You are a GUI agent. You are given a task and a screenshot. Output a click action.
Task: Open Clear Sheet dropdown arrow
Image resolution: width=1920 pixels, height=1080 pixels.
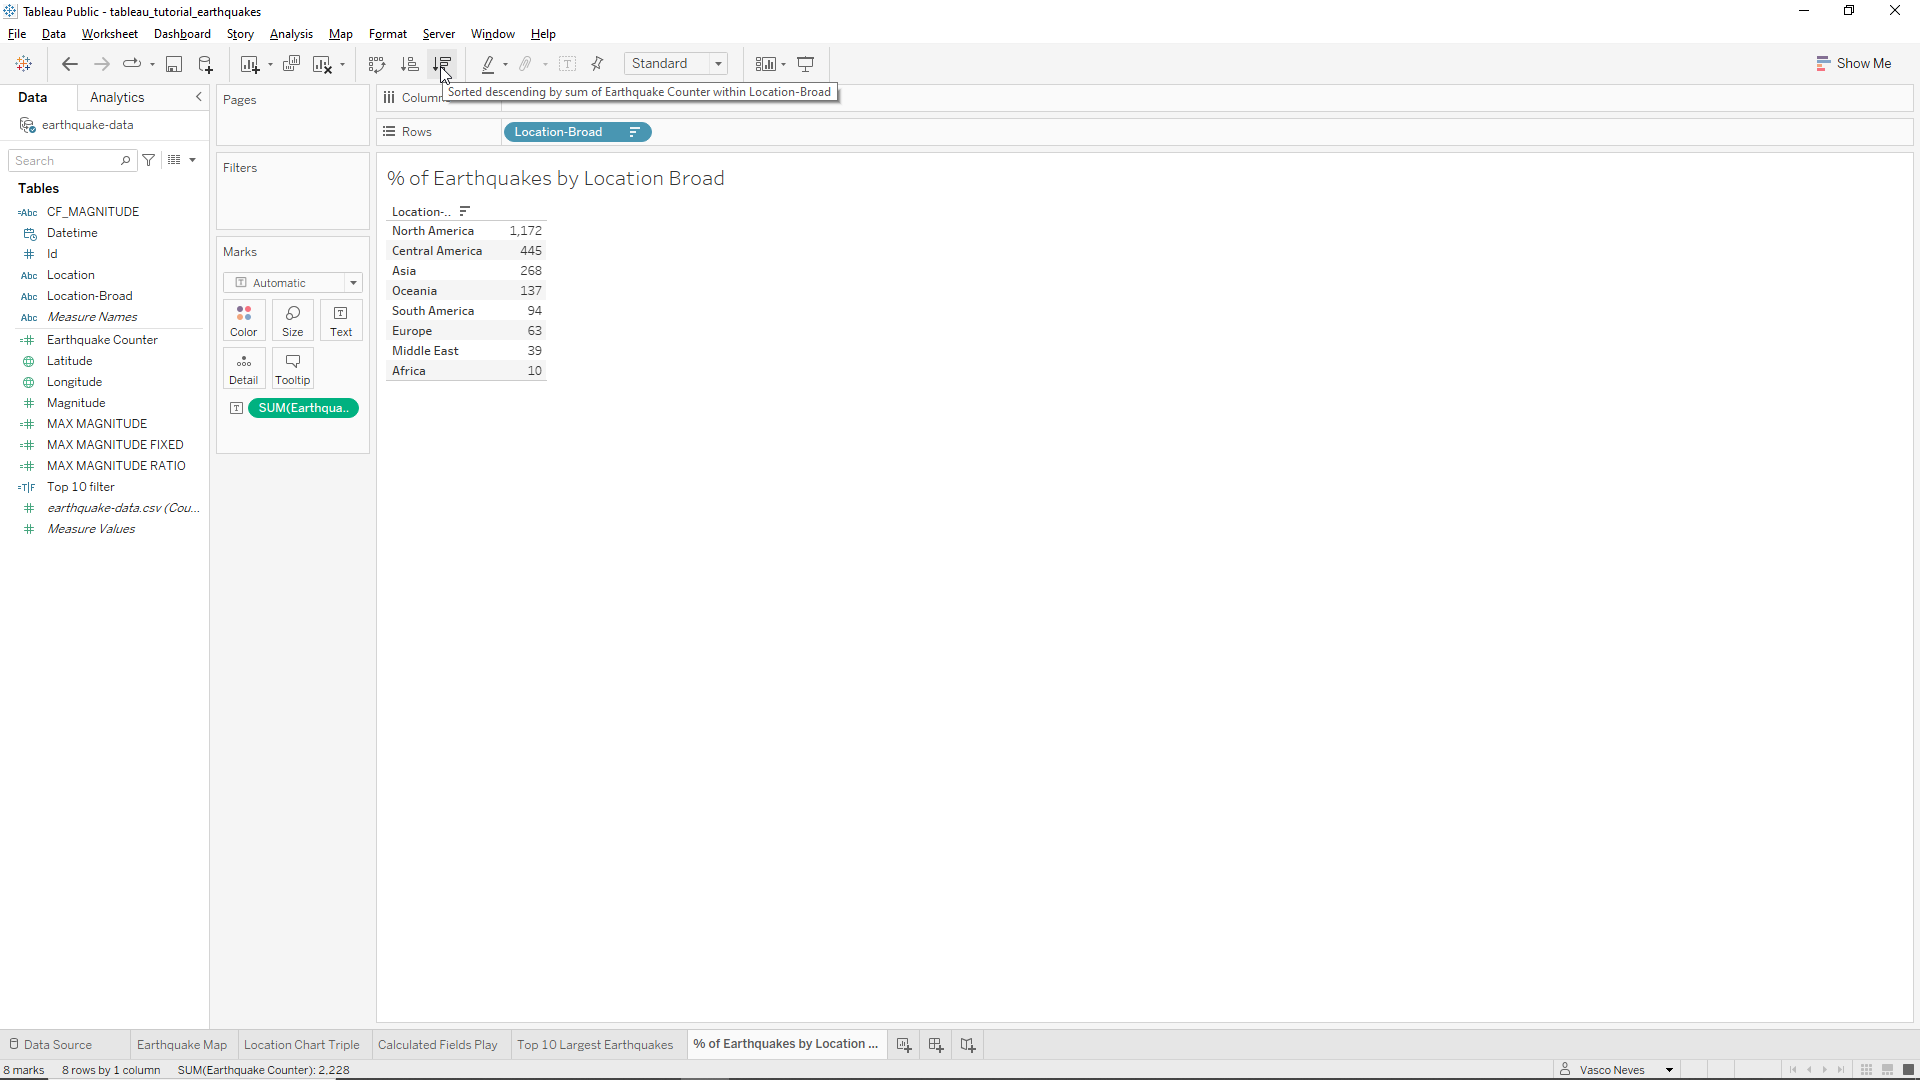pyautogui.click(x=342, y=65)
